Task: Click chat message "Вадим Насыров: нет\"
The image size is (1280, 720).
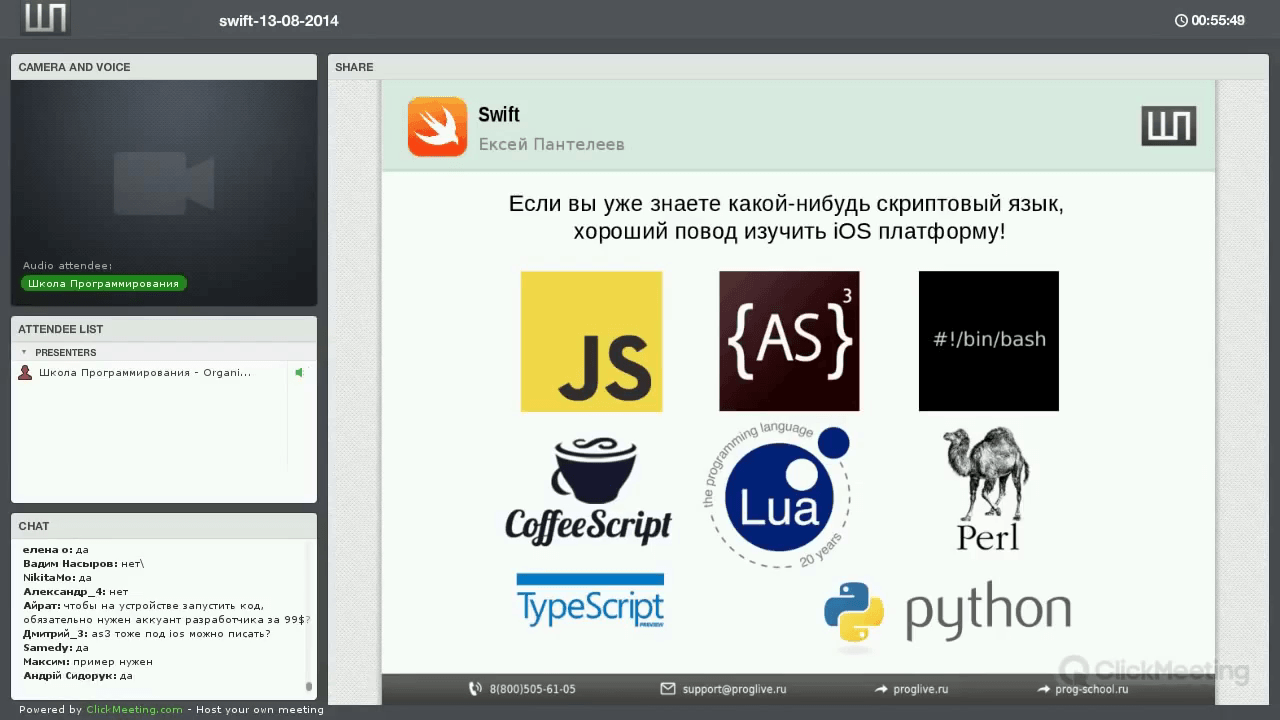Action: click(x=84, y=564)
